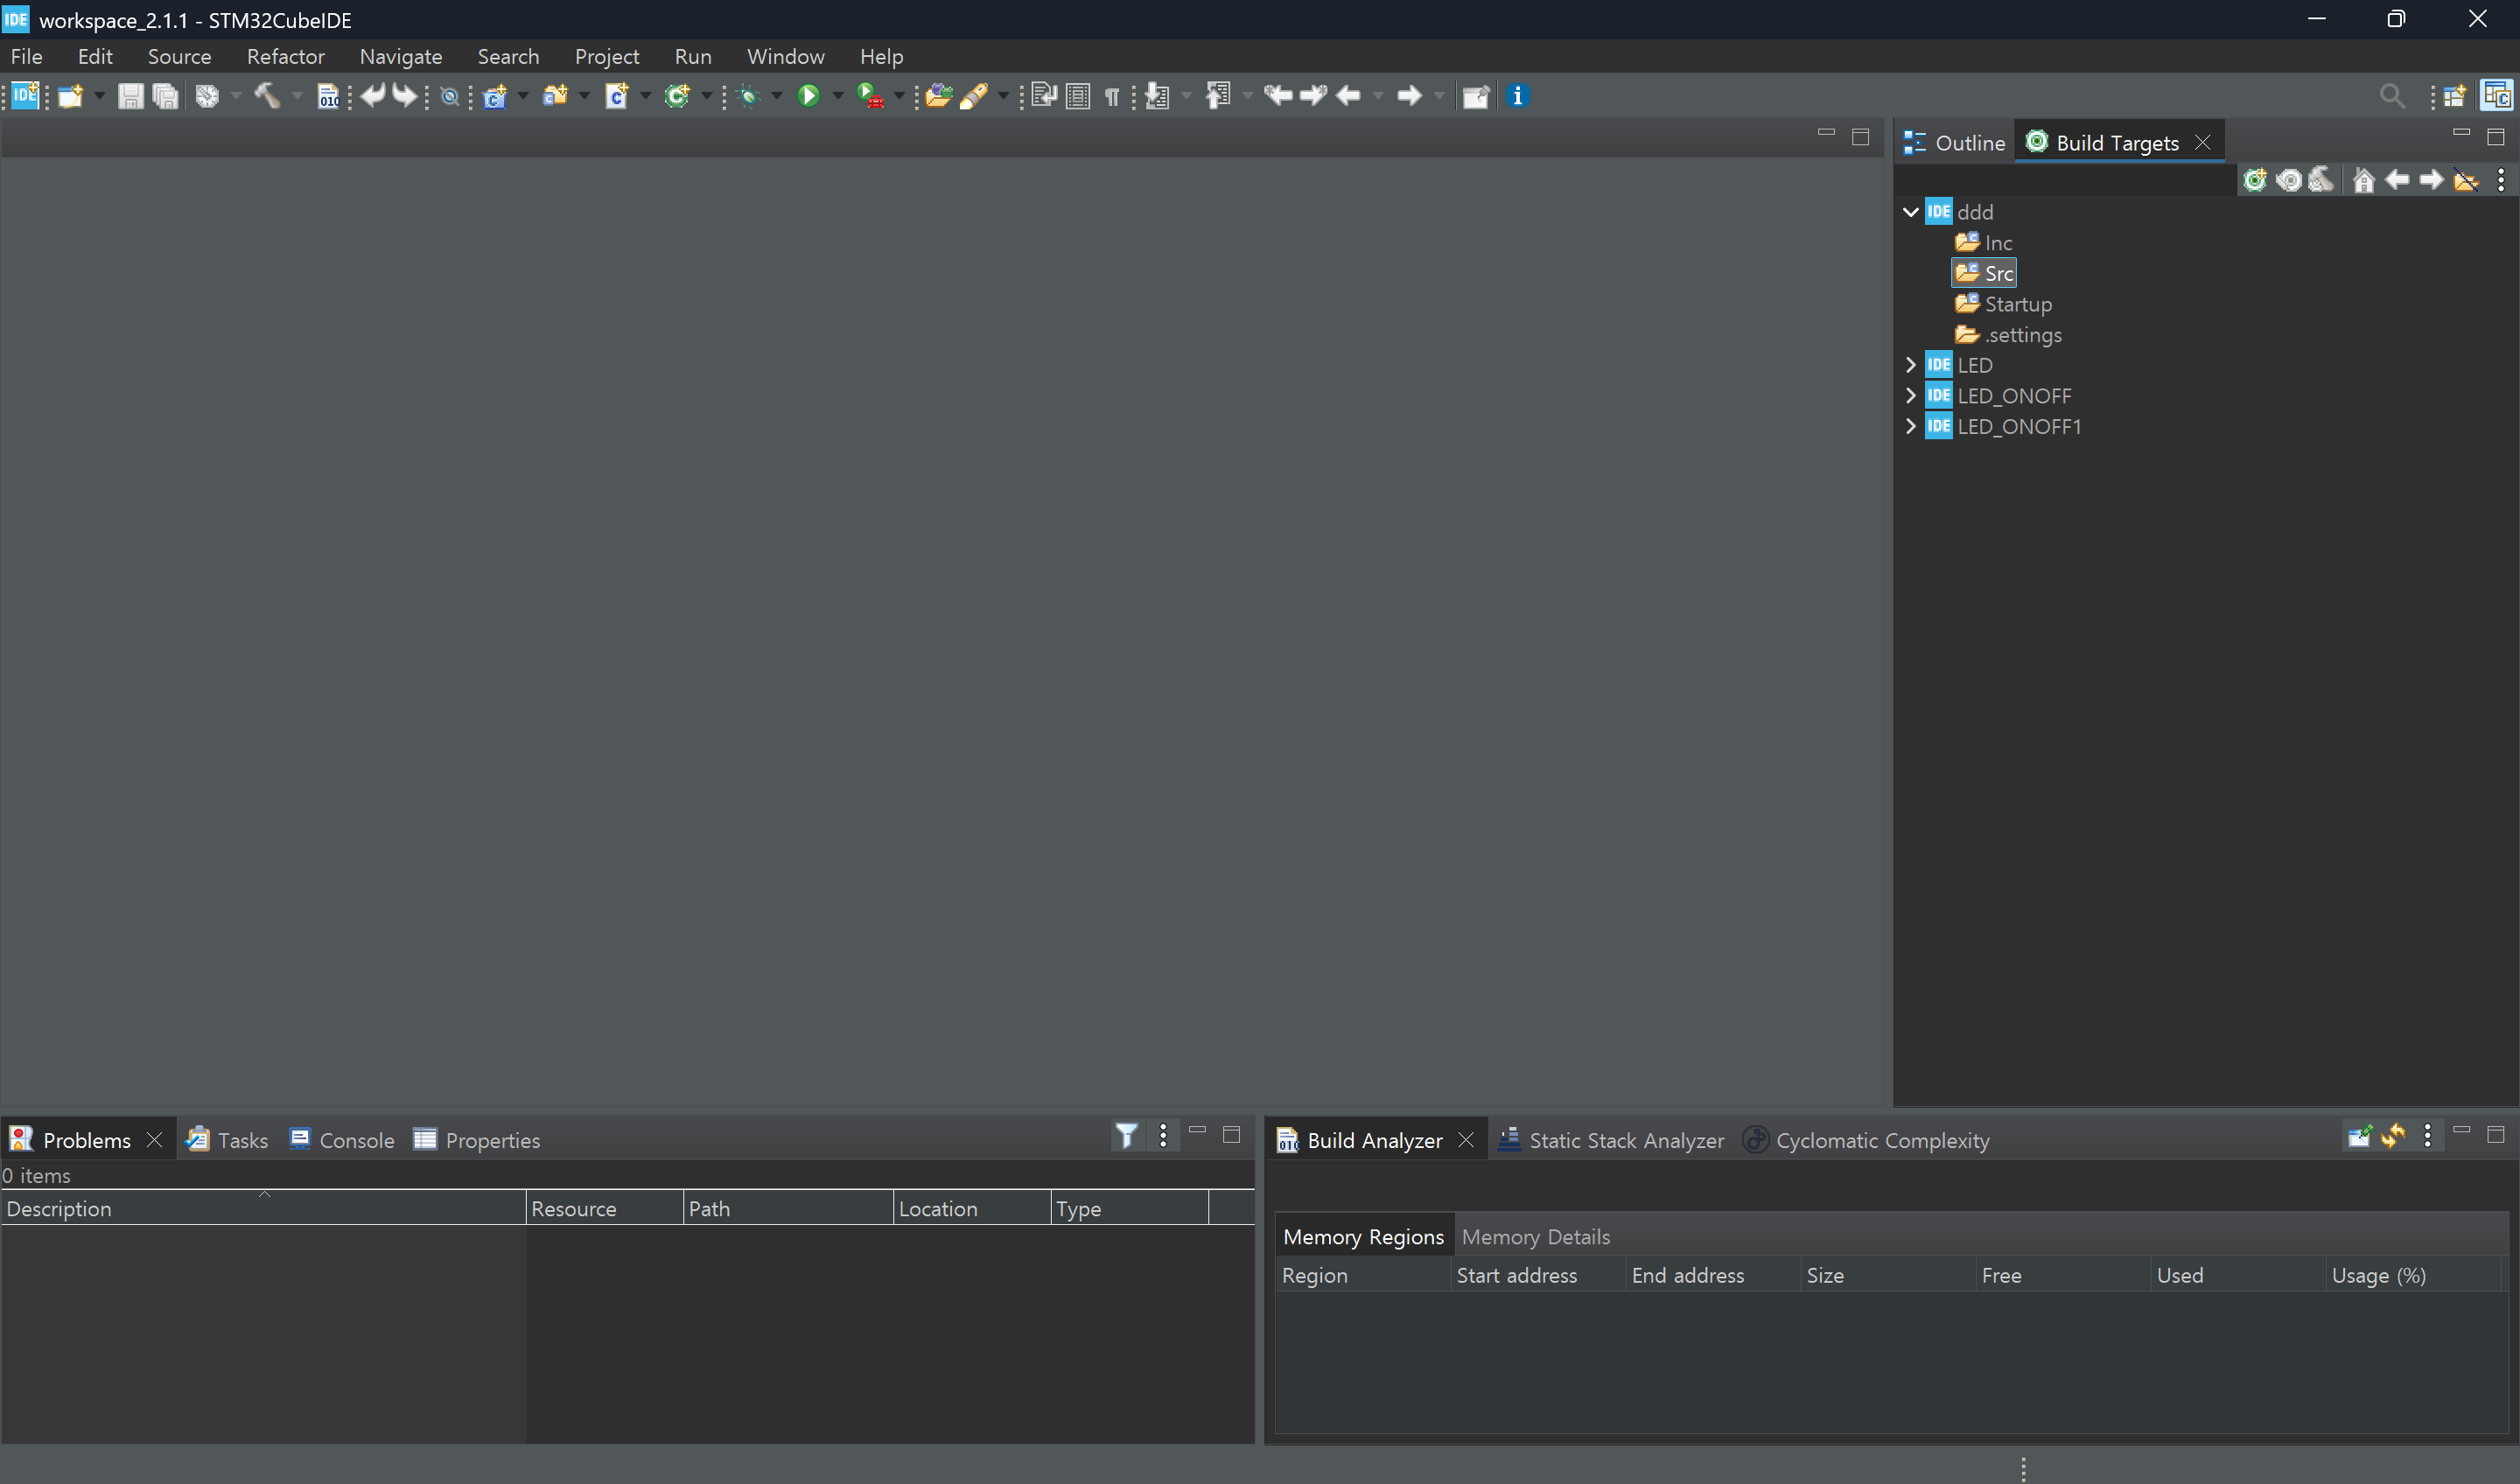The height and width of the screenshot is (1484, 2520).
Task: Click the New Build Target icon
Action: coord(2255,180)
